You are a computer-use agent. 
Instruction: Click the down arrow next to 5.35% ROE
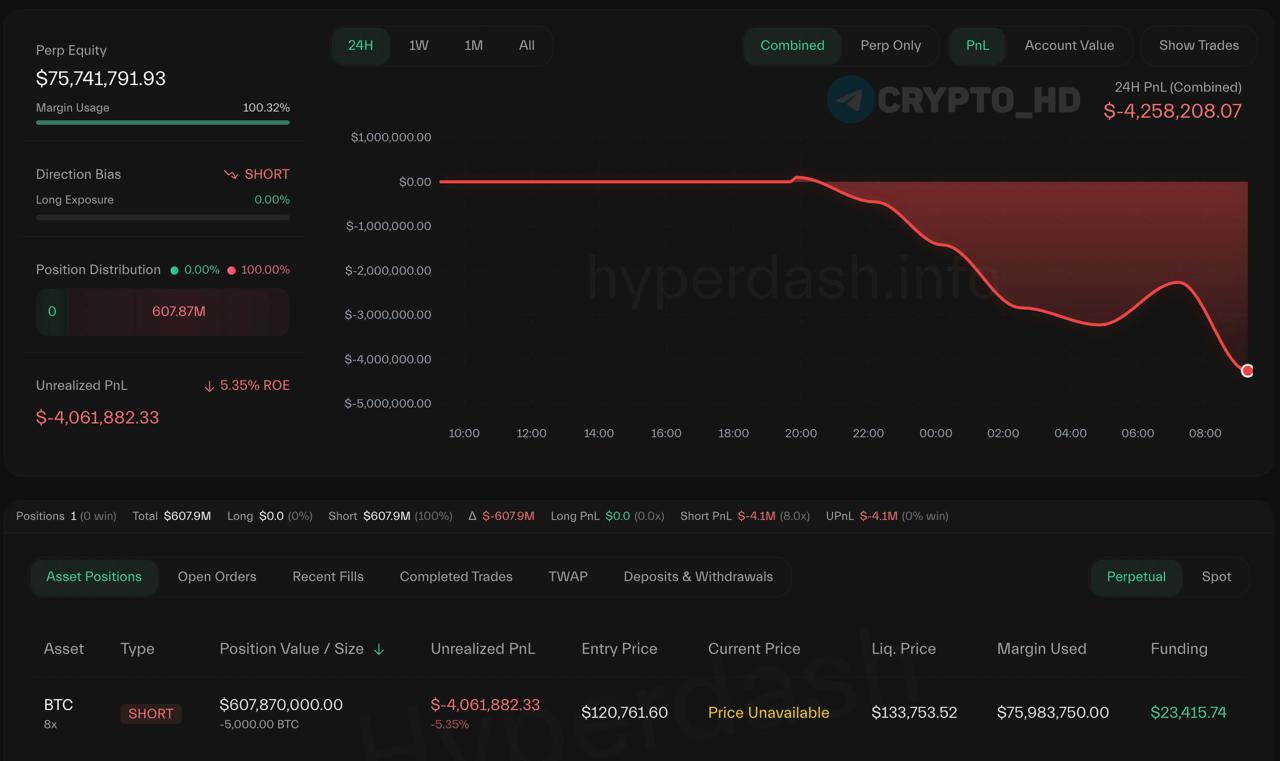click(x=209, y=386)
